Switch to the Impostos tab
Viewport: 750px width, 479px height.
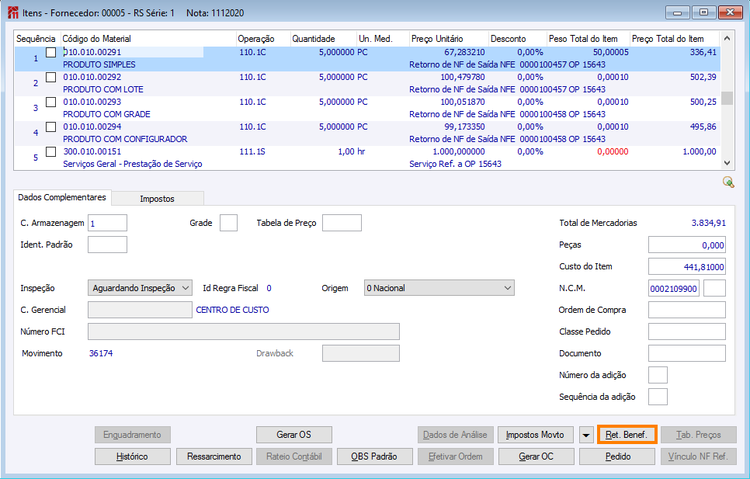[x=157, y=199]
